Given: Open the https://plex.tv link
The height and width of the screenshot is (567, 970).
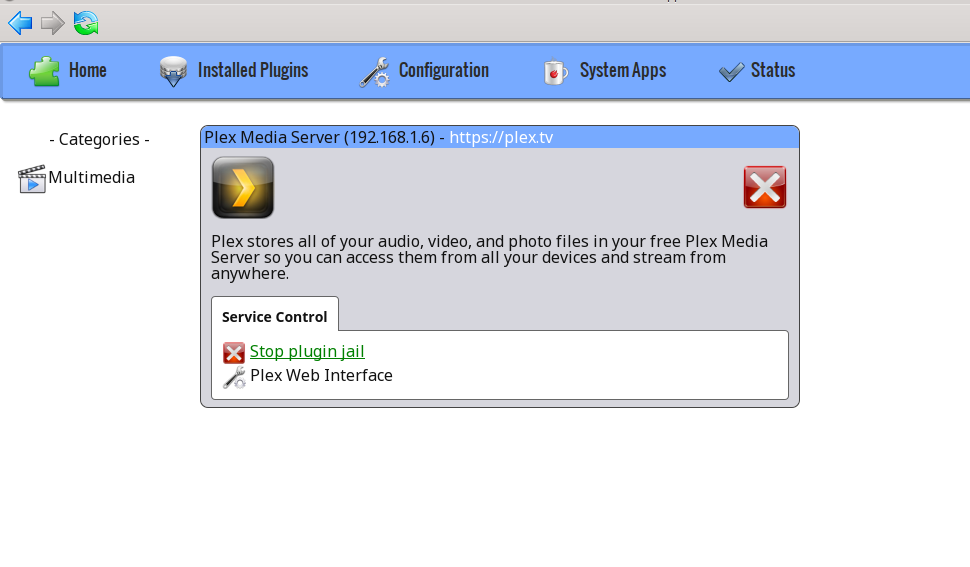Looking at the screenshot, I should tap(501, 137).
